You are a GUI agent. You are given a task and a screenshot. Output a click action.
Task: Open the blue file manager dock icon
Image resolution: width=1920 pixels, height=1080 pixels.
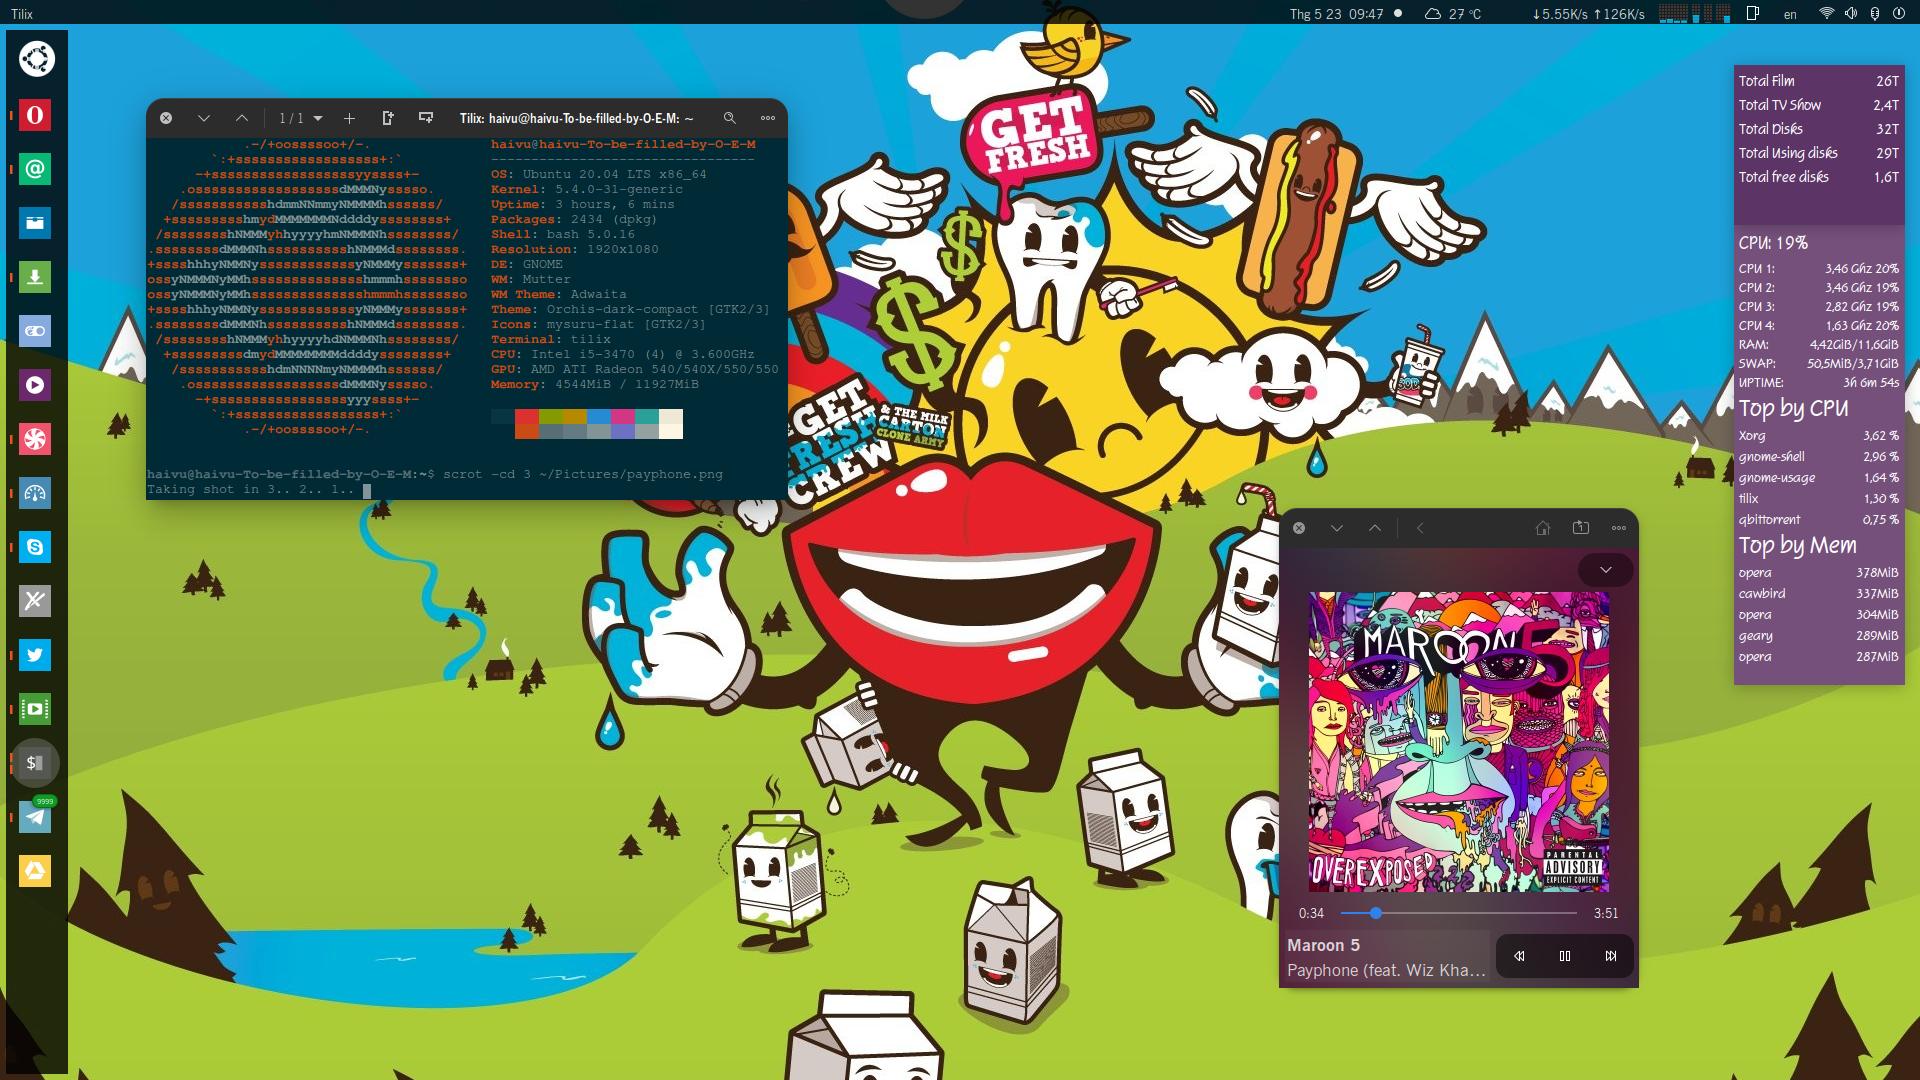(x=35, y=223)
